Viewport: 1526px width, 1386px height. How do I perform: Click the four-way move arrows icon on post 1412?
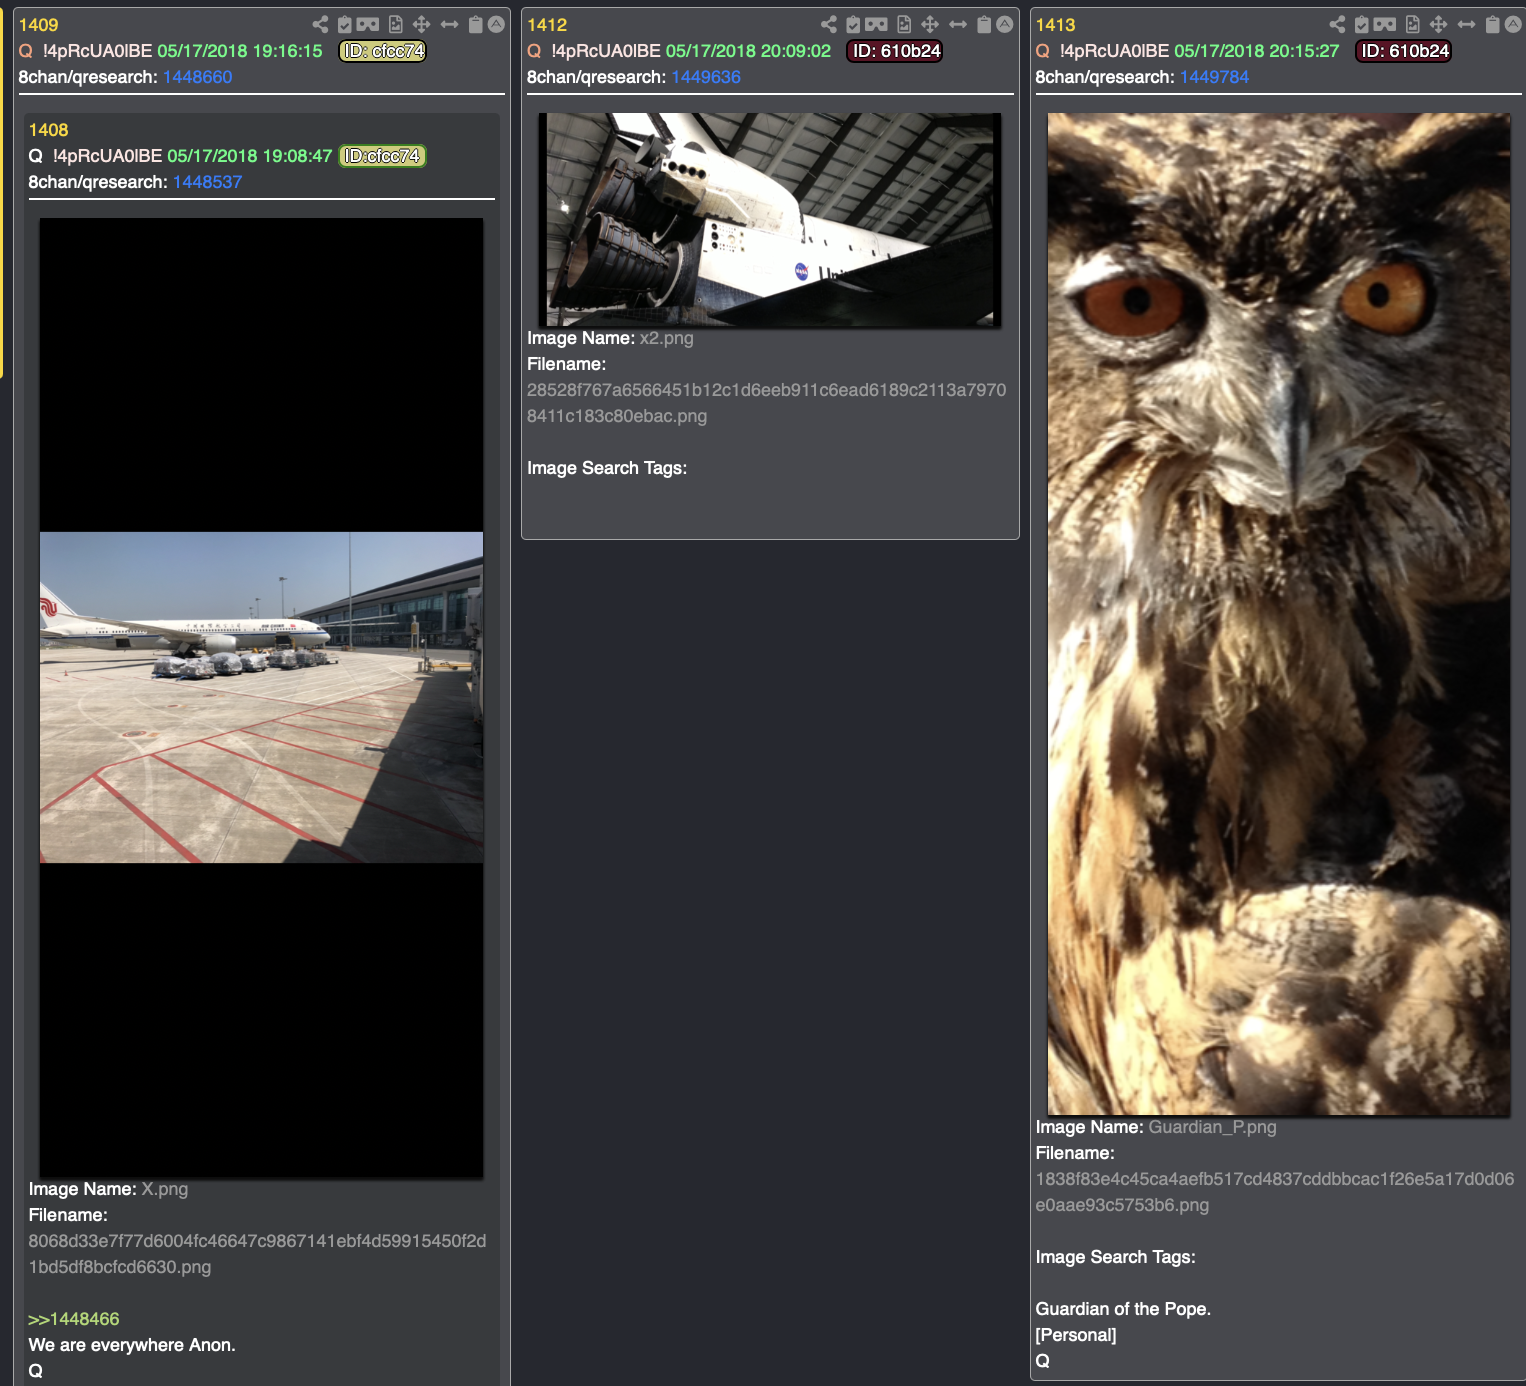point(931,24)
